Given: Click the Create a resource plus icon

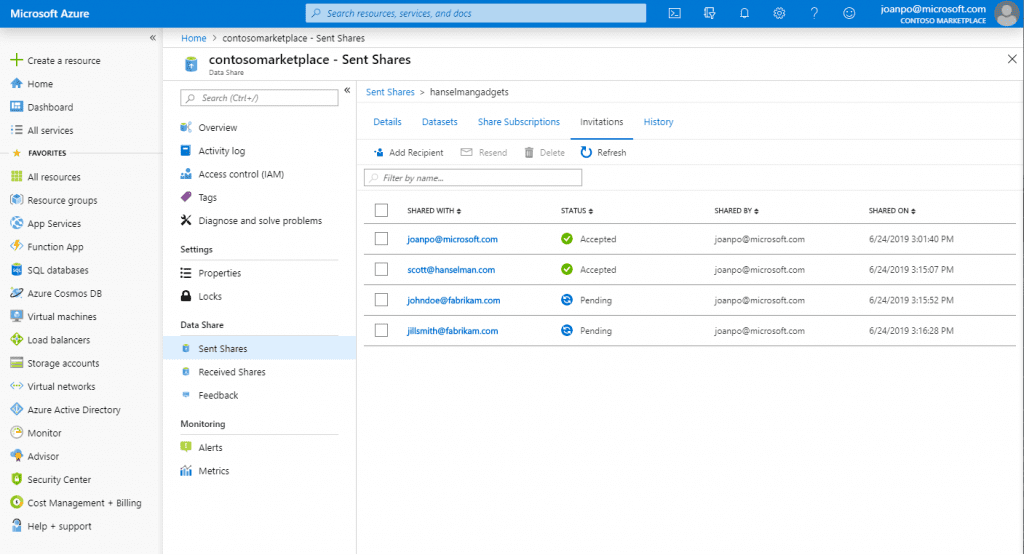Looking at the screenshot, I should (16, 60).
